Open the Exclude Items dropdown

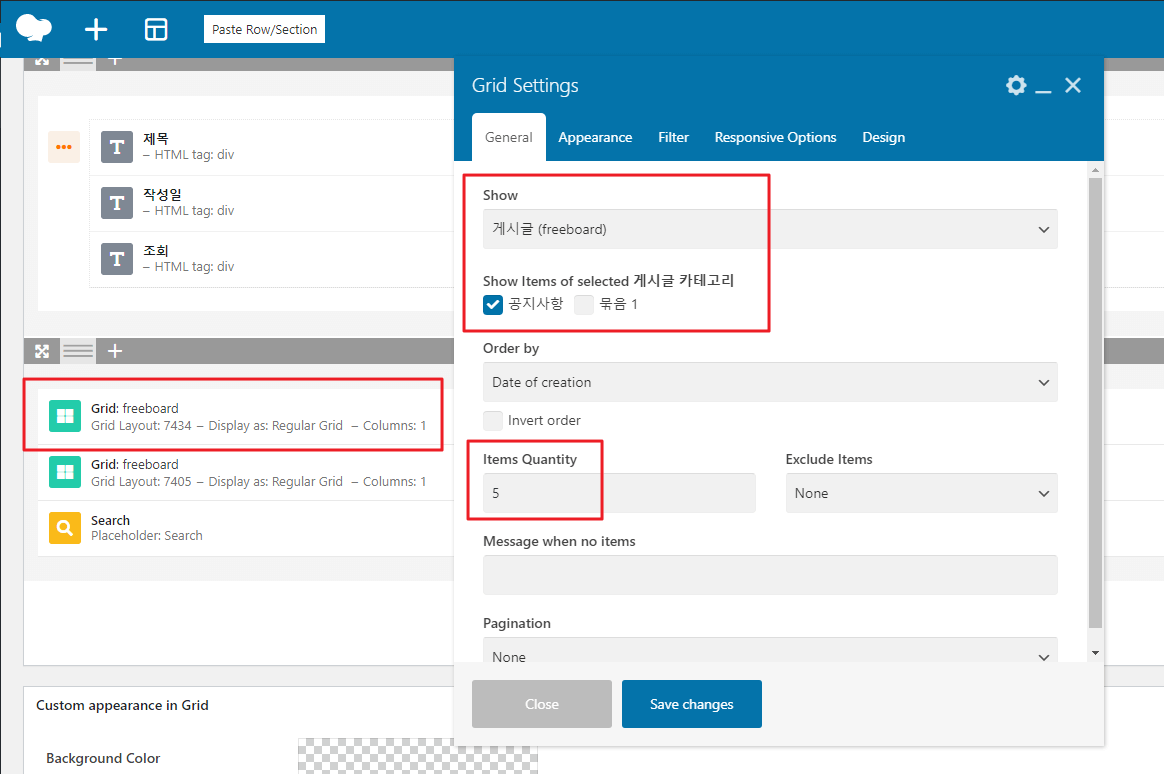pos(921,493)
